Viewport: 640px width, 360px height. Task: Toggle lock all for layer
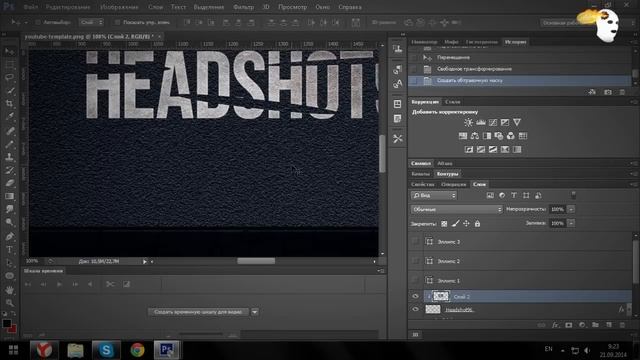477,223
